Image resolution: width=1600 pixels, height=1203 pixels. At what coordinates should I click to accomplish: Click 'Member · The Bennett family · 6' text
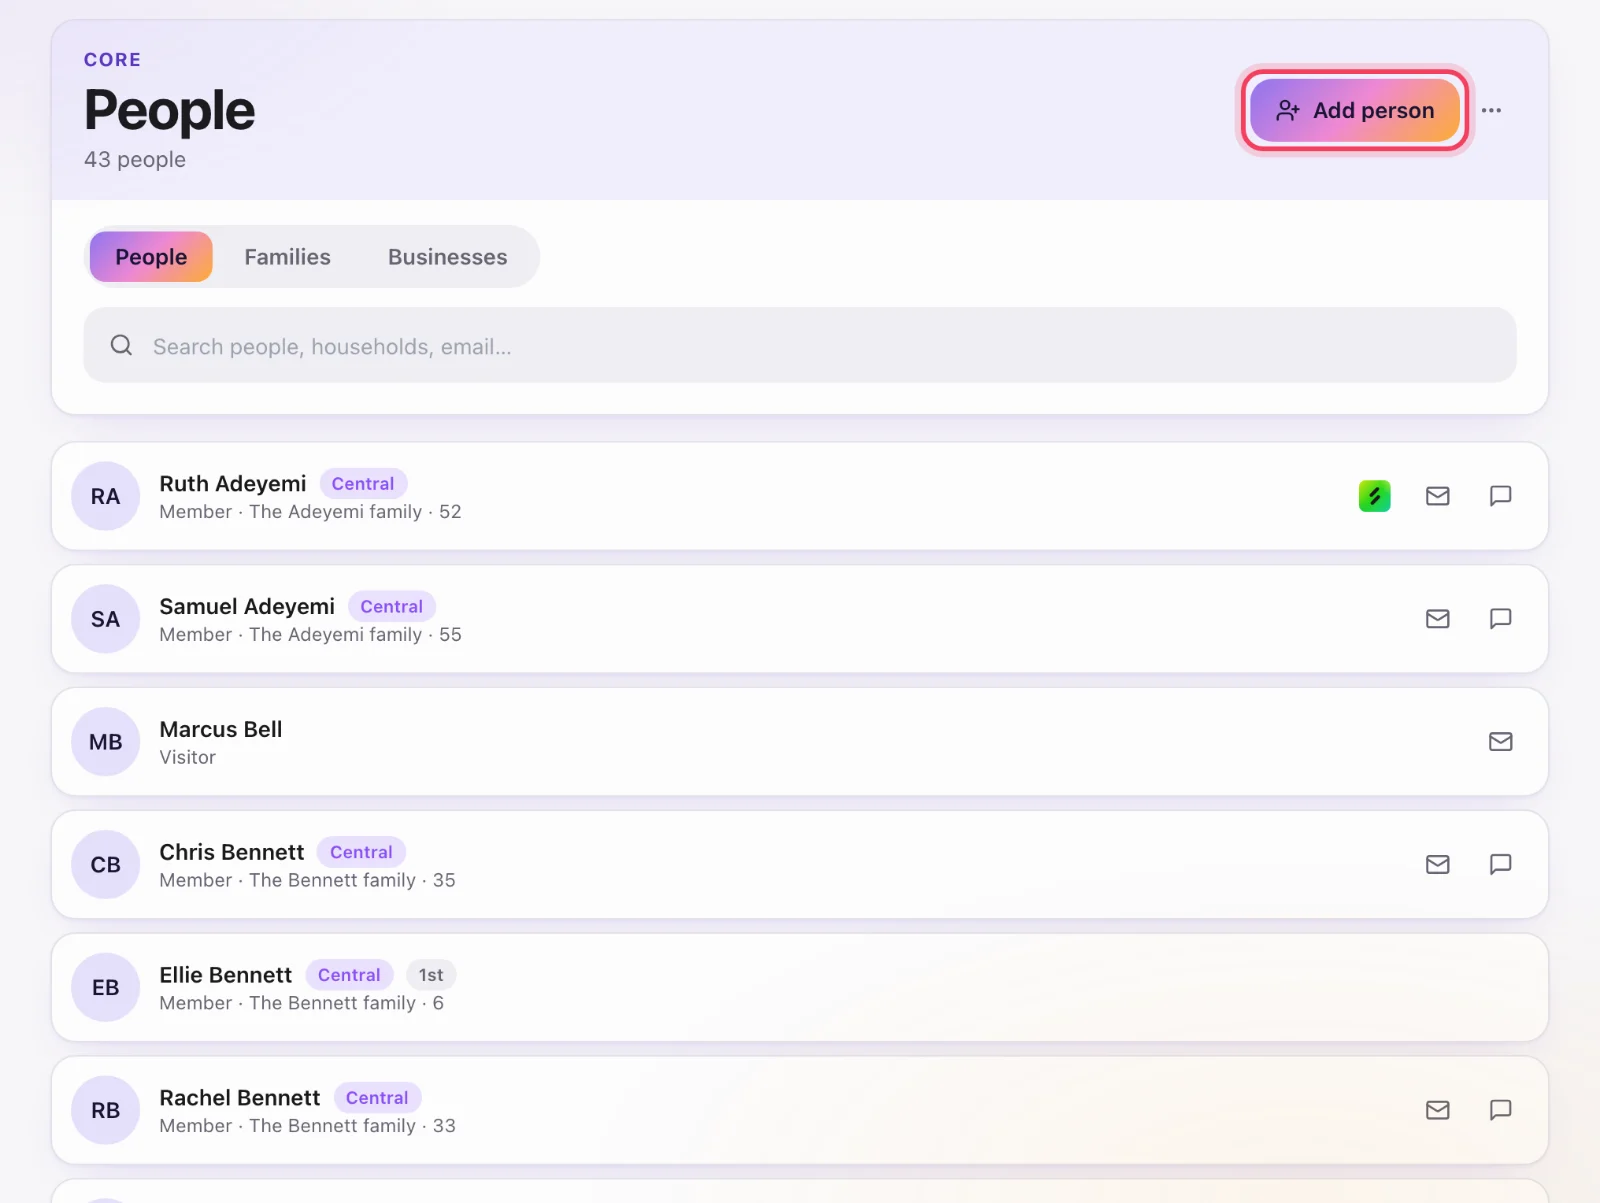tap(301, 1003)
